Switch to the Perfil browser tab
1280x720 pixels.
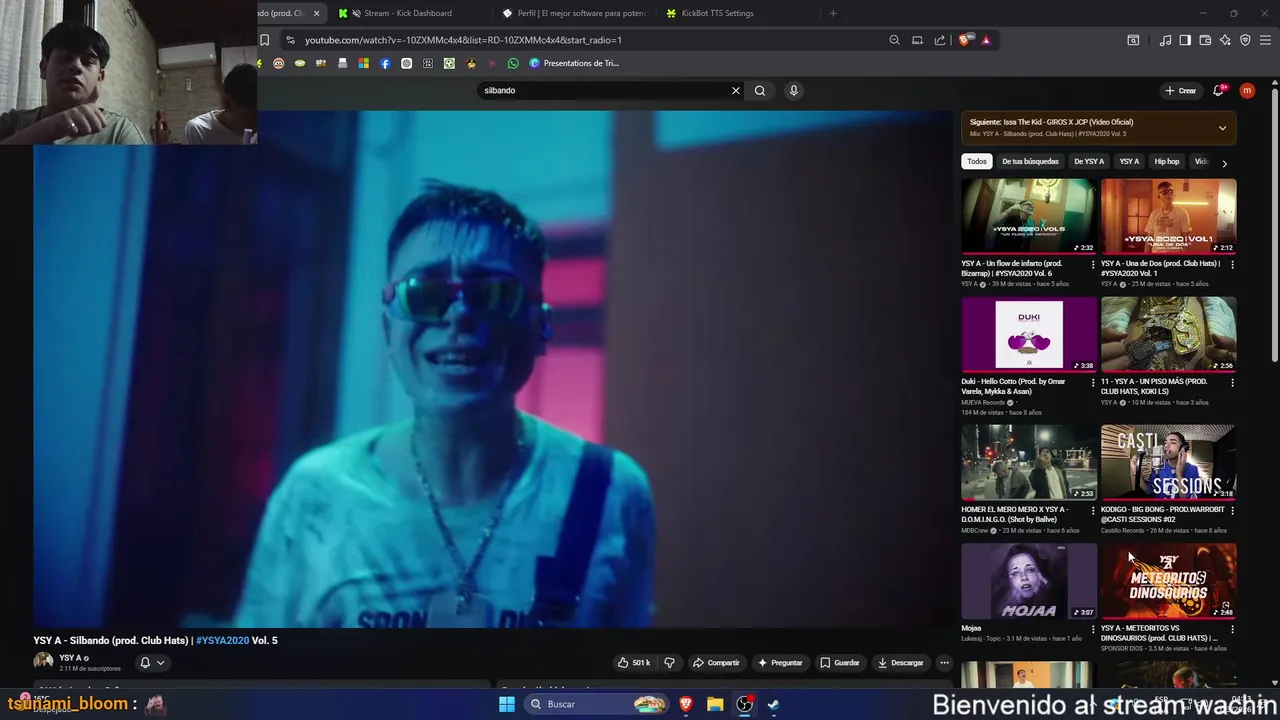(x=575, y=13)
